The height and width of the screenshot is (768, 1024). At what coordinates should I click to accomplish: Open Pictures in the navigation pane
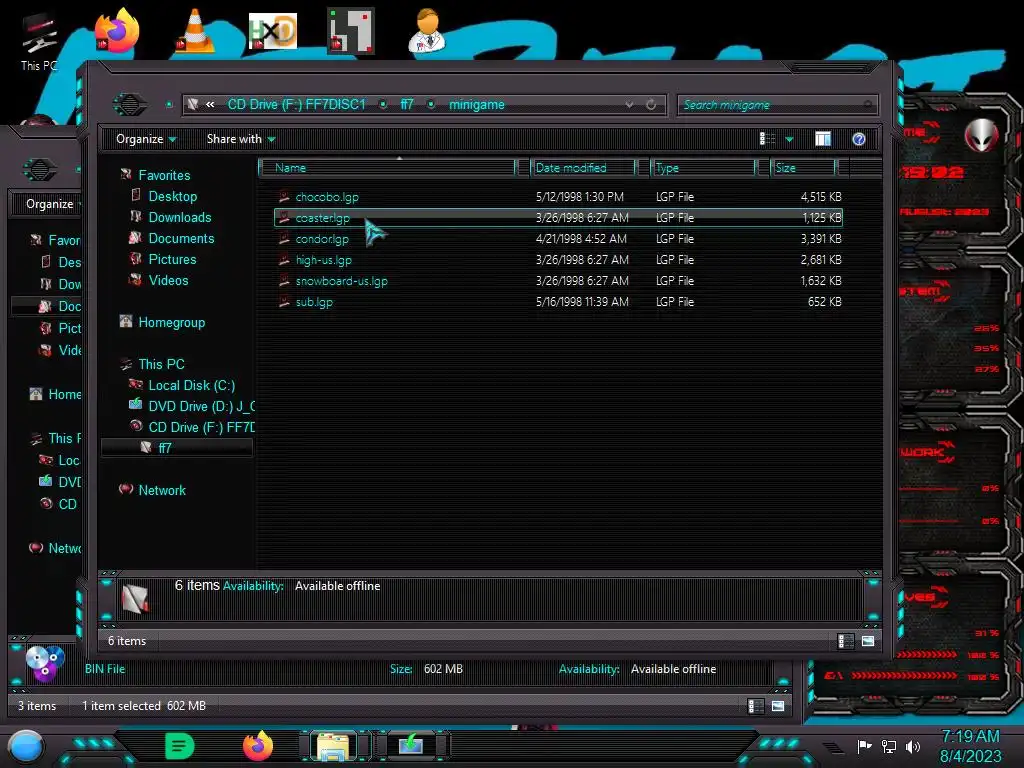click(x=172, y=259)
